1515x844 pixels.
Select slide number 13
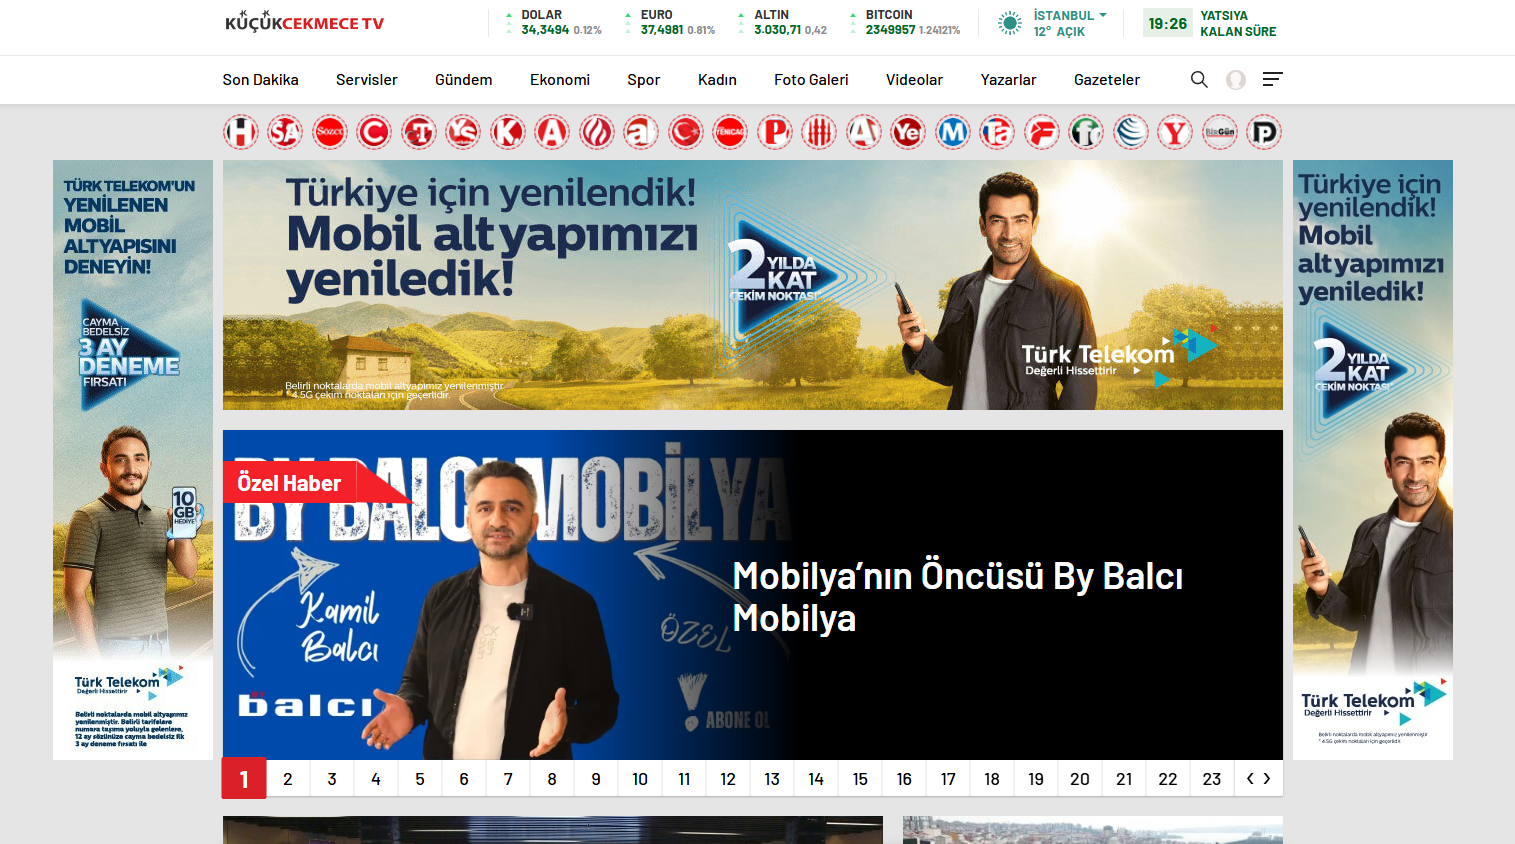coord(772,779)
